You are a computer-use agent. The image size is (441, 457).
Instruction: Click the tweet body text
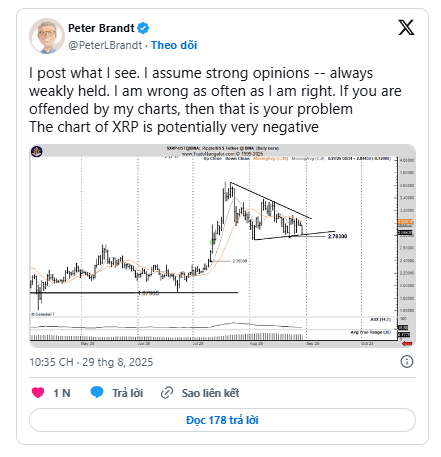tap(215, 100)
